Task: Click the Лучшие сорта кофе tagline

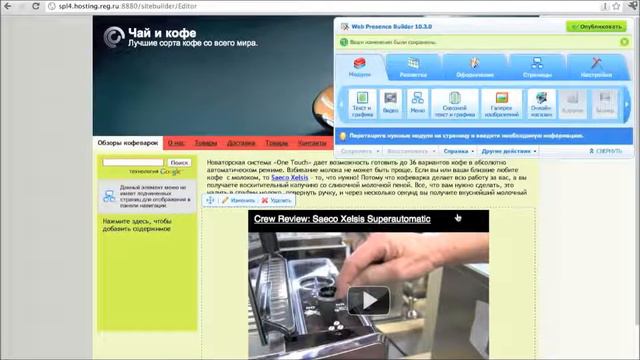Action: (193, 43)
